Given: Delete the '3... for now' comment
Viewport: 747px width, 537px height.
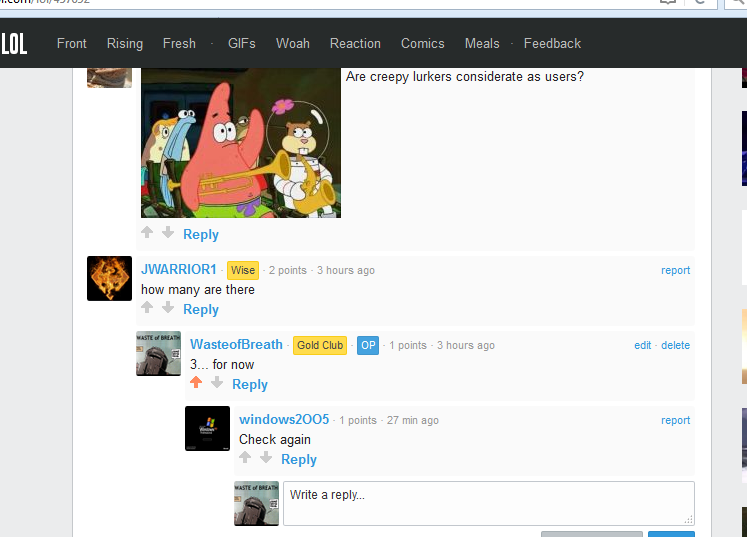Looking at the screenshot, I should coord(675,345).
